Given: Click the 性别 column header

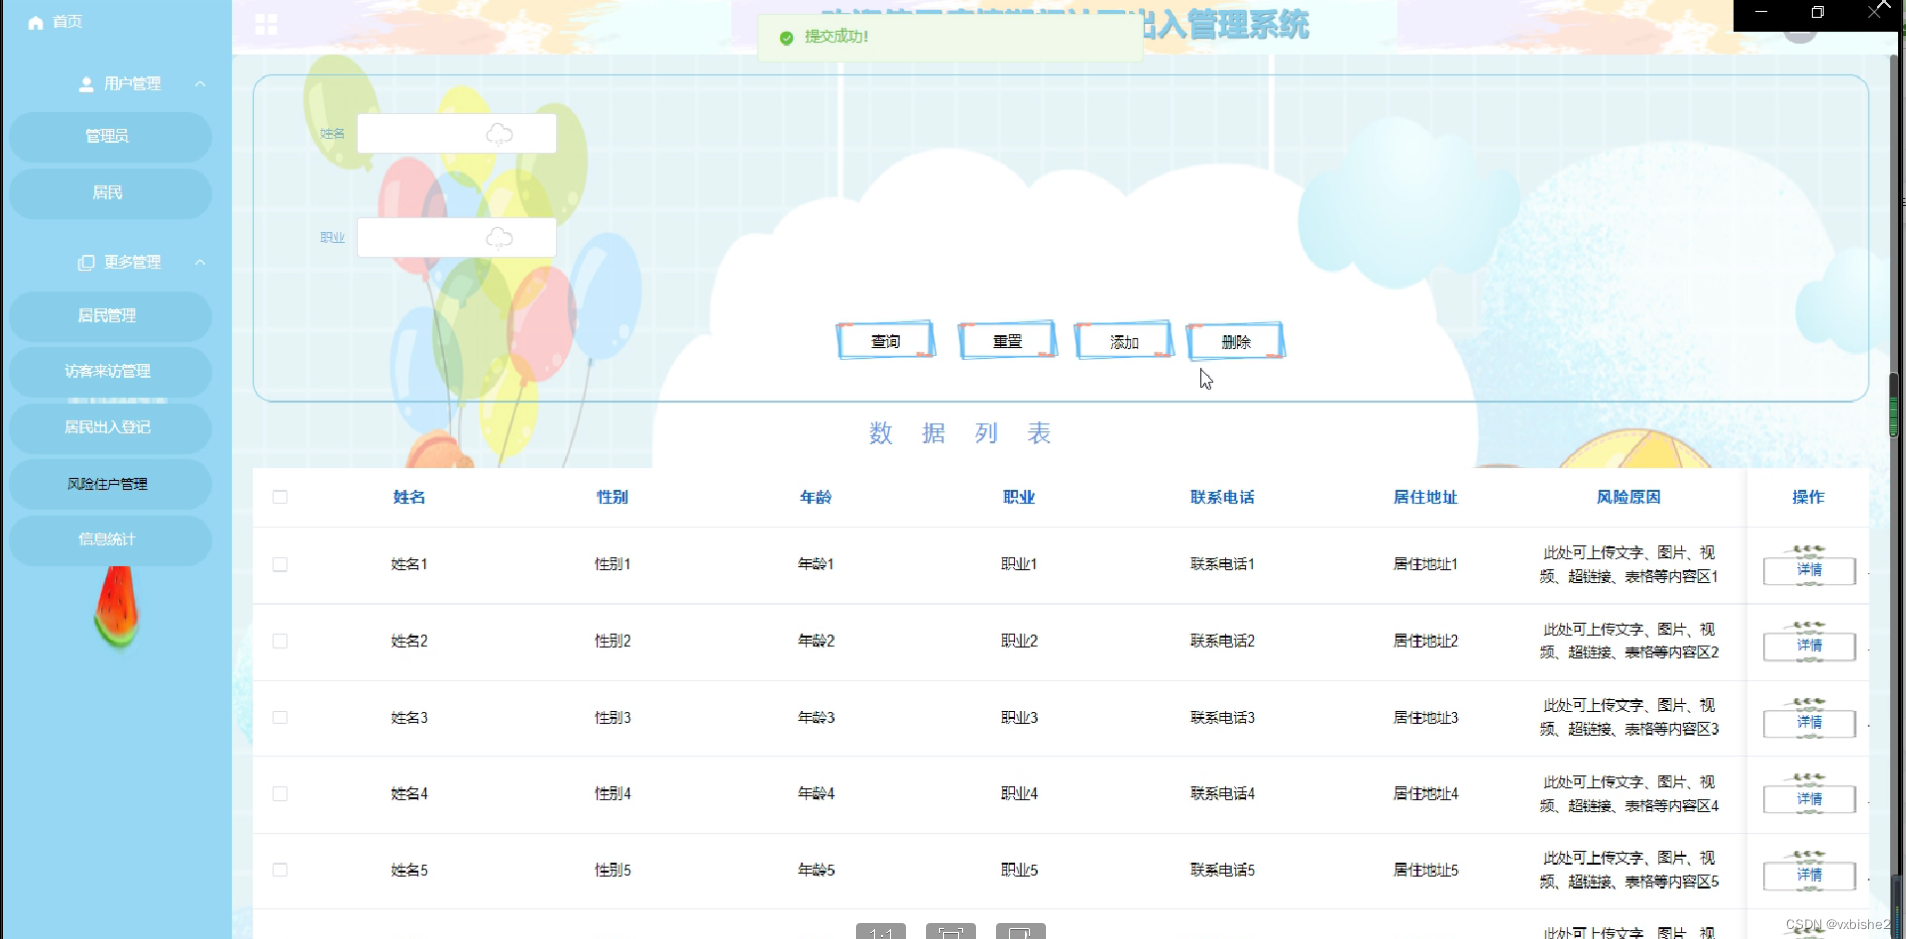Looking at the screenshot, I should tap(612, 497).
